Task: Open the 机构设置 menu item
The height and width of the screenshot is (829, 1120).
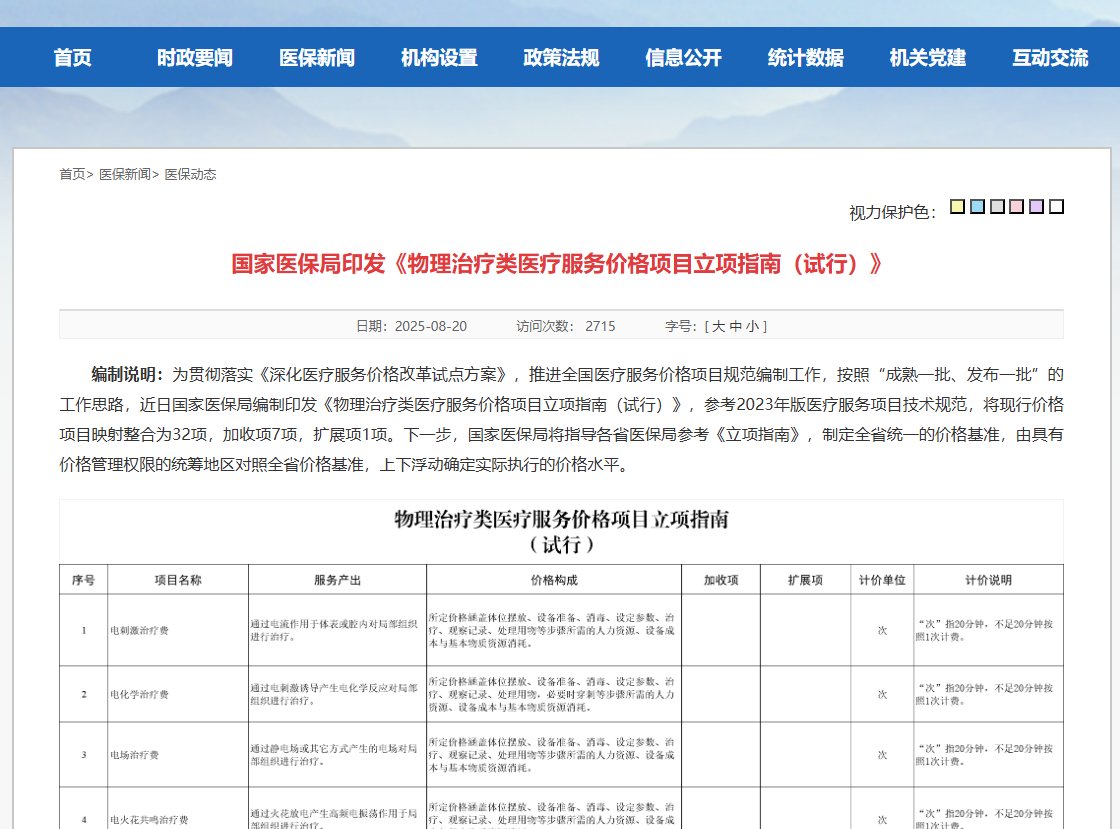Action: (439, 57)
